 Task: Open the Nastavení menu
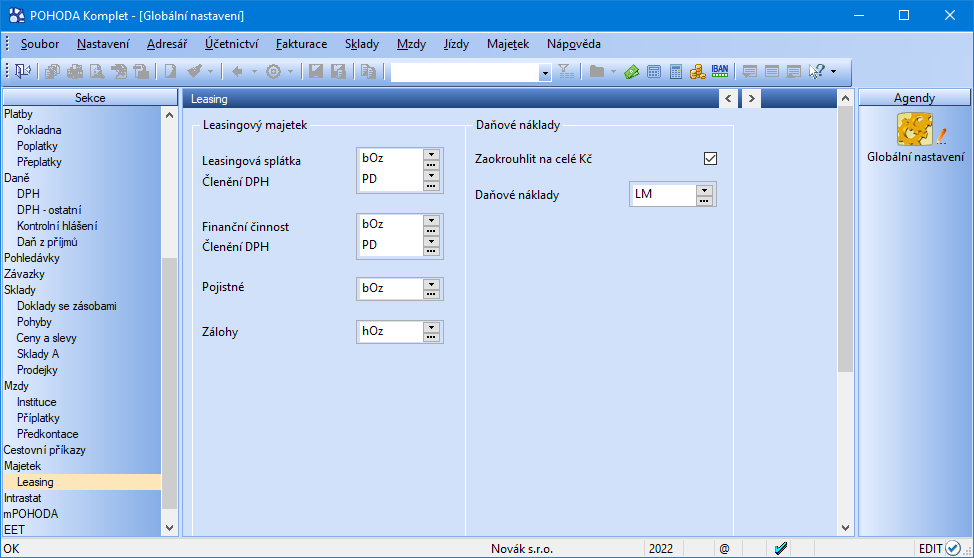pyautogui.click(x=103, y=44)
